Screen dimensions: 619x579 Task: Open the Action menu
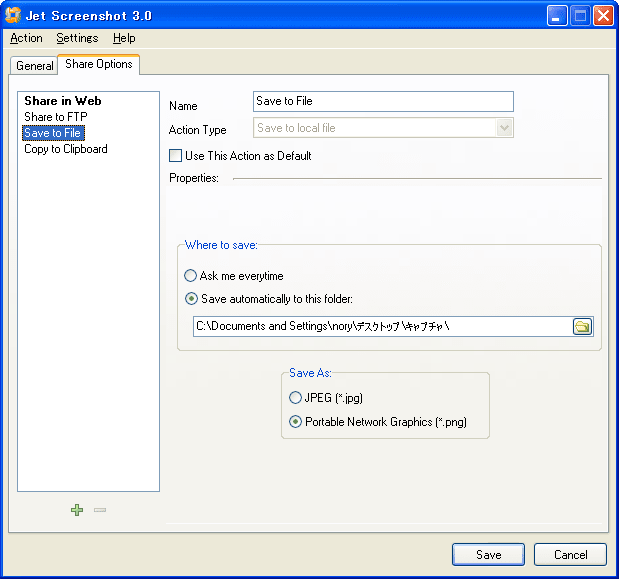(26, 38)
